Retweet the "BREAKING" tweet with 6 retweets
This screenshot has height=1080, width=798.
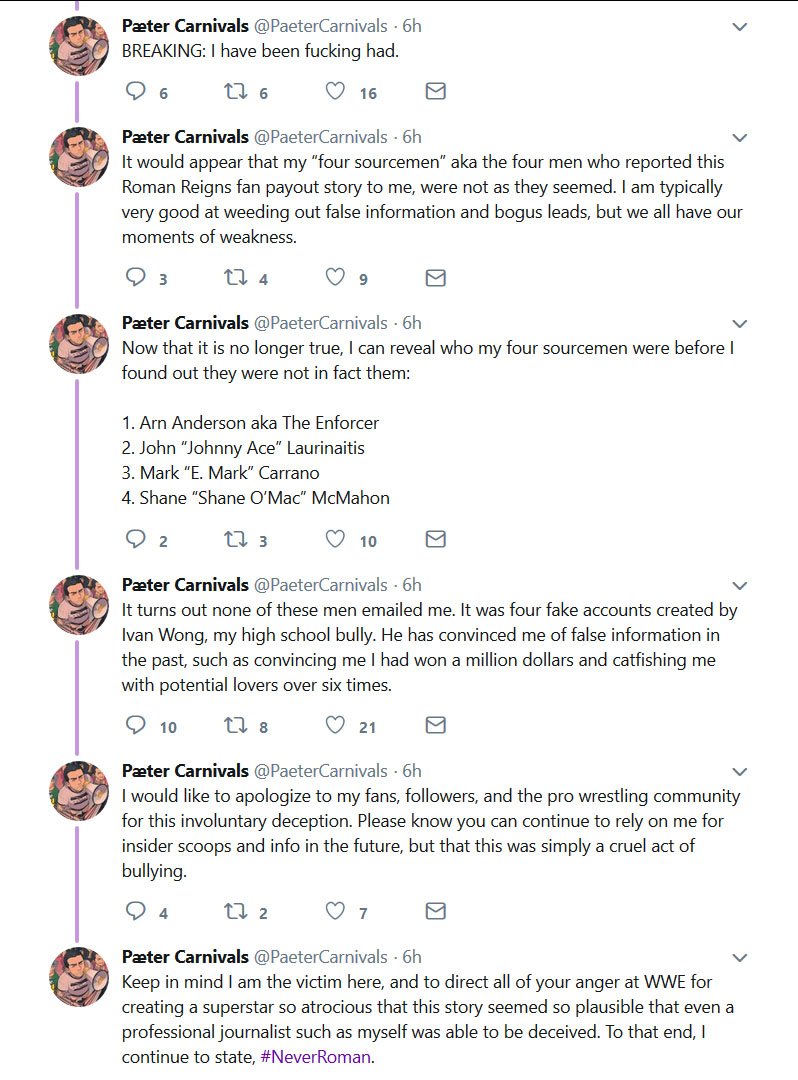coord(234,92)
